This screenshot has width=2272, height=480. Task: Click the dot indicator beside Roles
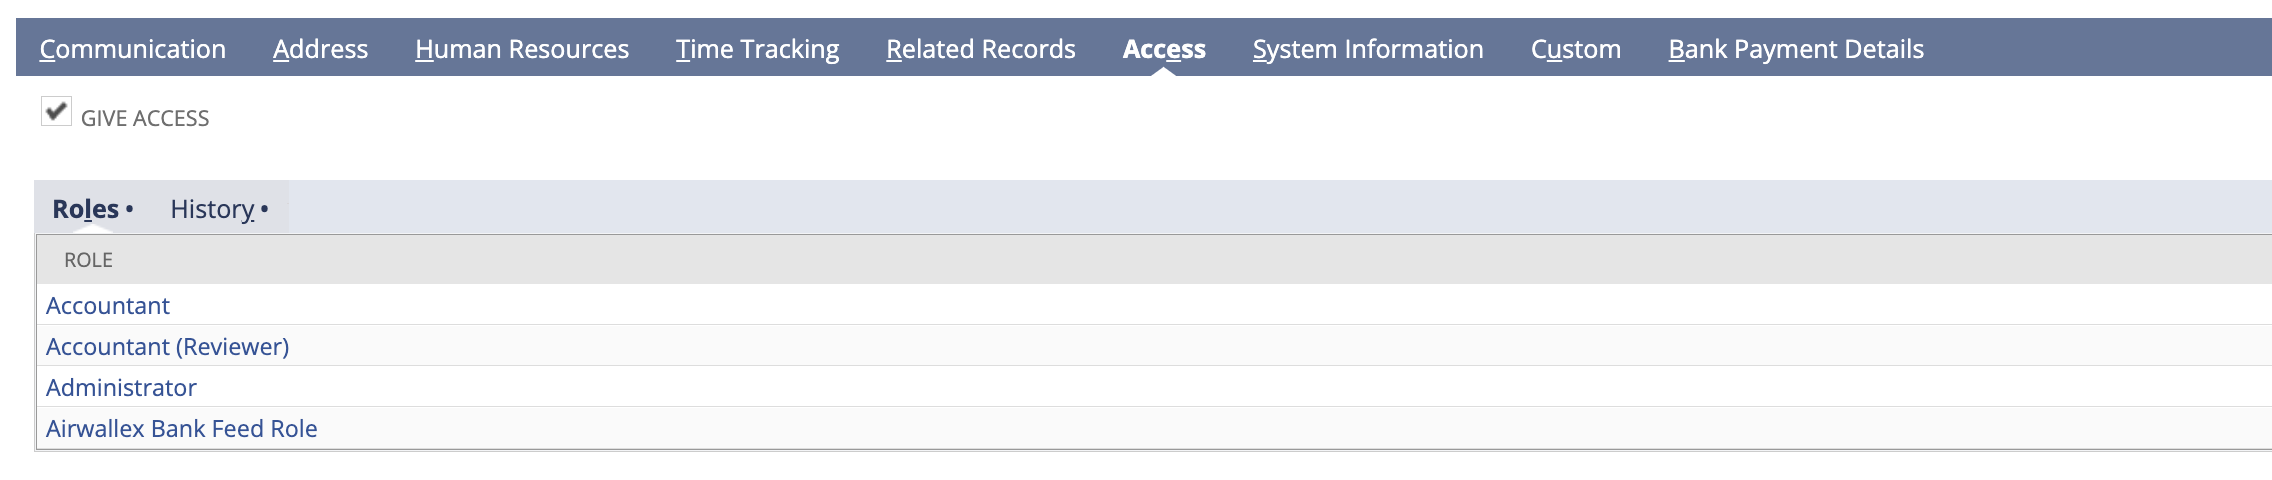click(130, 209)
